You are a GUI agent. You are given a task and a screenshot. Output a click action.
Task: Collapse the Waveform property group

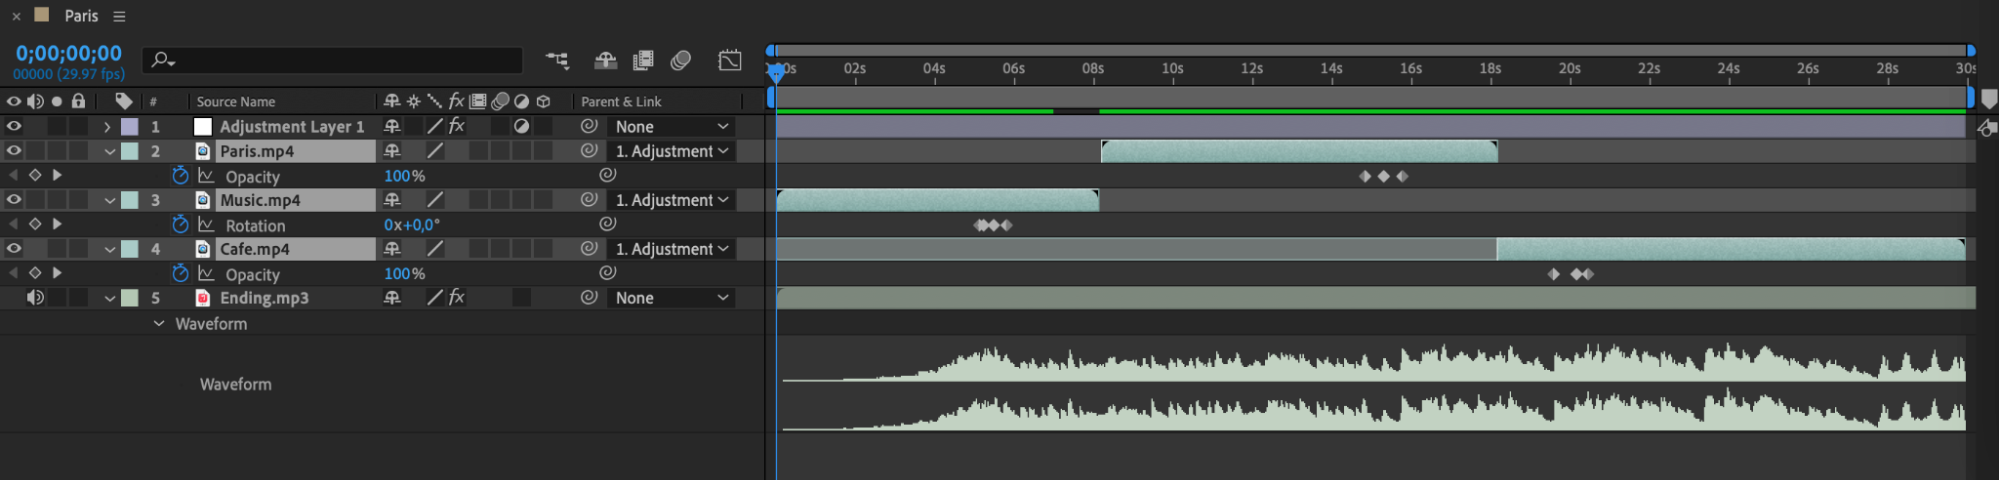[x=158, y=324]
